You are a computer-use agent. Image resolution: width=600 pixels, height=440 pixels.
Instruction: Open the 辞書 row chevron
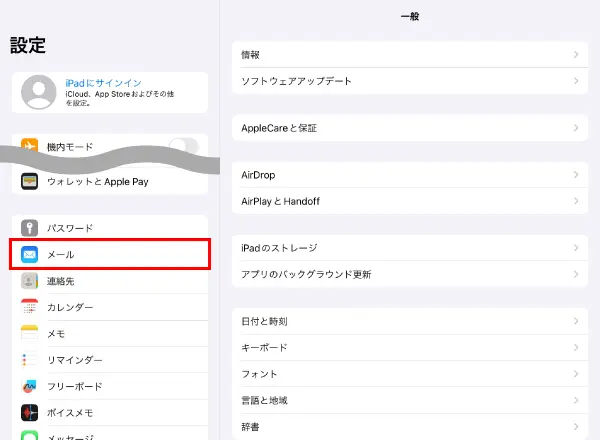pyautogui.click(x=576, y=427)
